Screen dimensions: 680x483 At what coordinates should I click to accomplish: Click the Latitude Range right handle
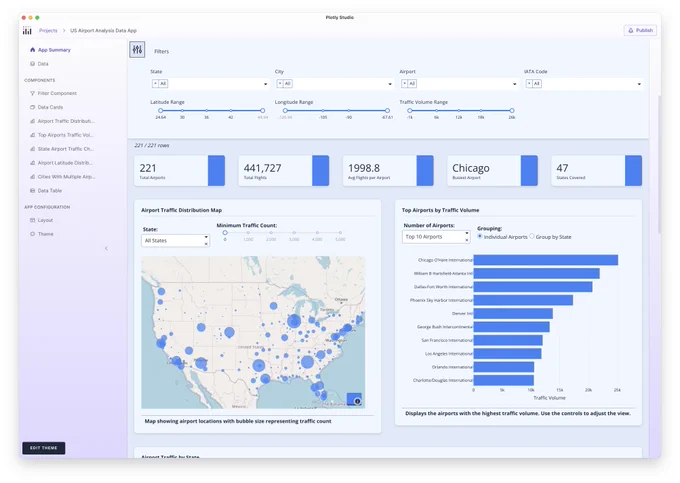(262, 111)
